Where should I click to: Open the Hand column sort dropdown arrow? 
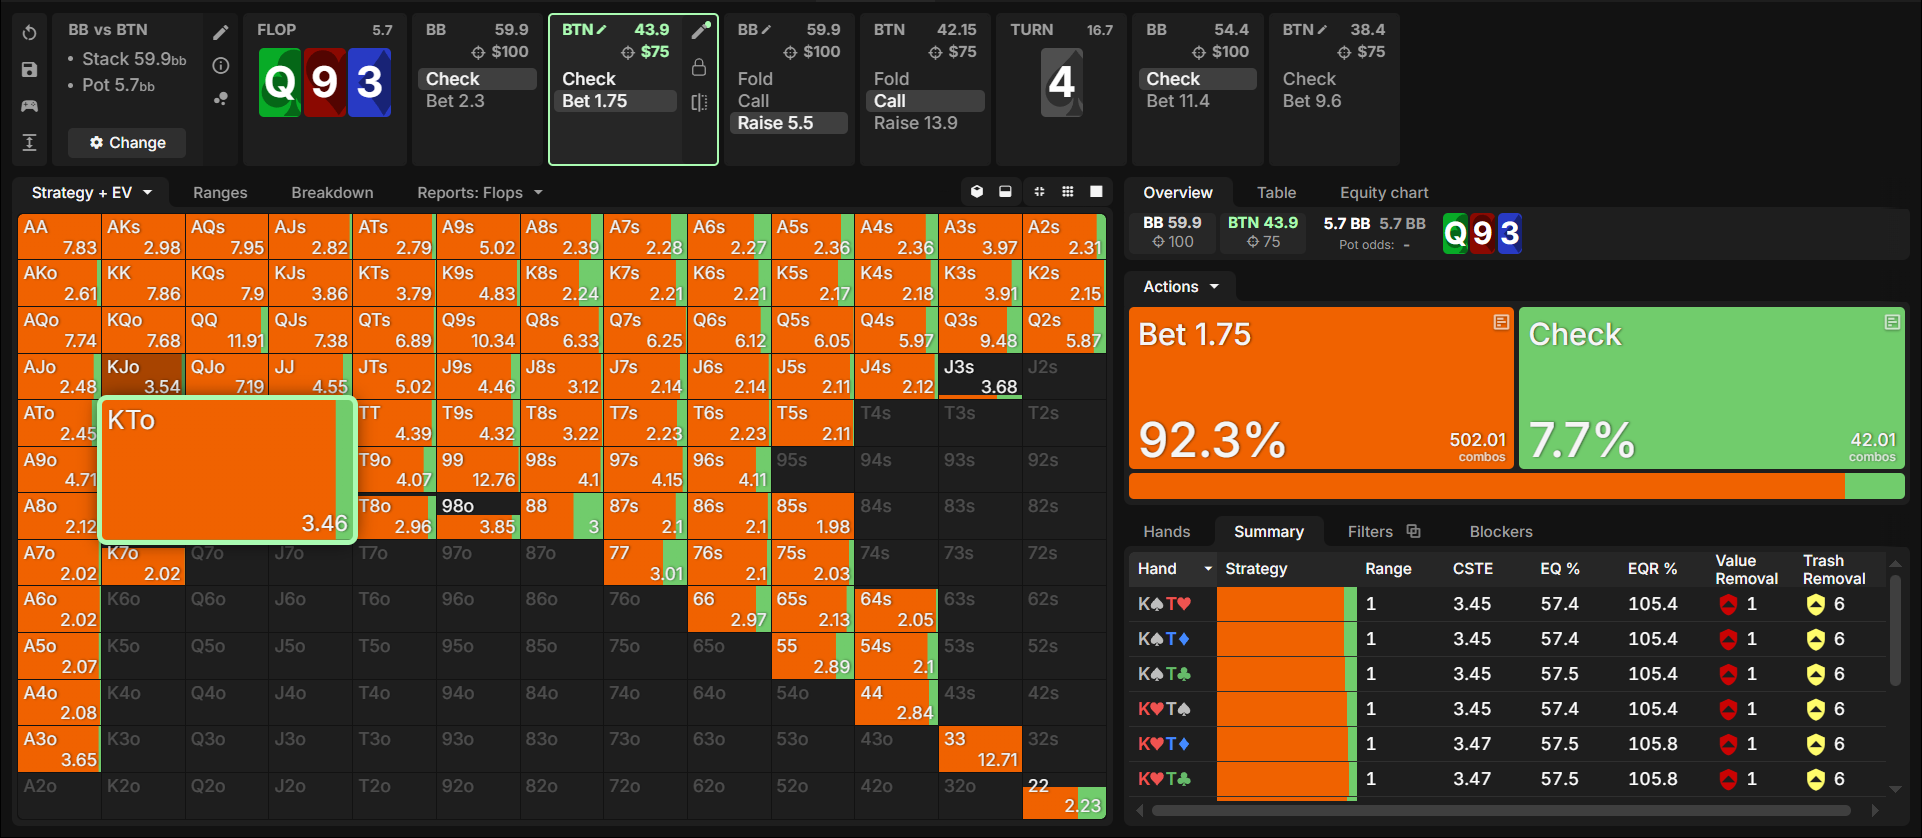[x=1208, y=569]
